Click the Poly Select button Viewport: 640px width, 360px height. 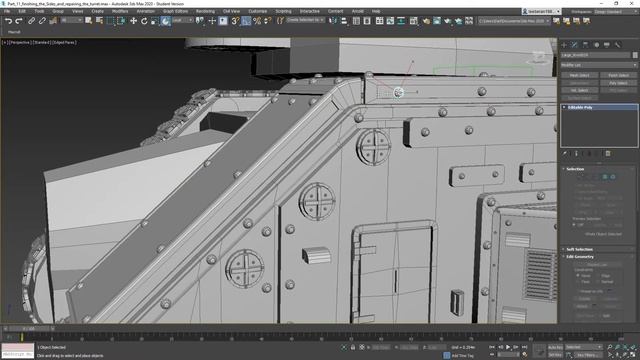[618, 83]
